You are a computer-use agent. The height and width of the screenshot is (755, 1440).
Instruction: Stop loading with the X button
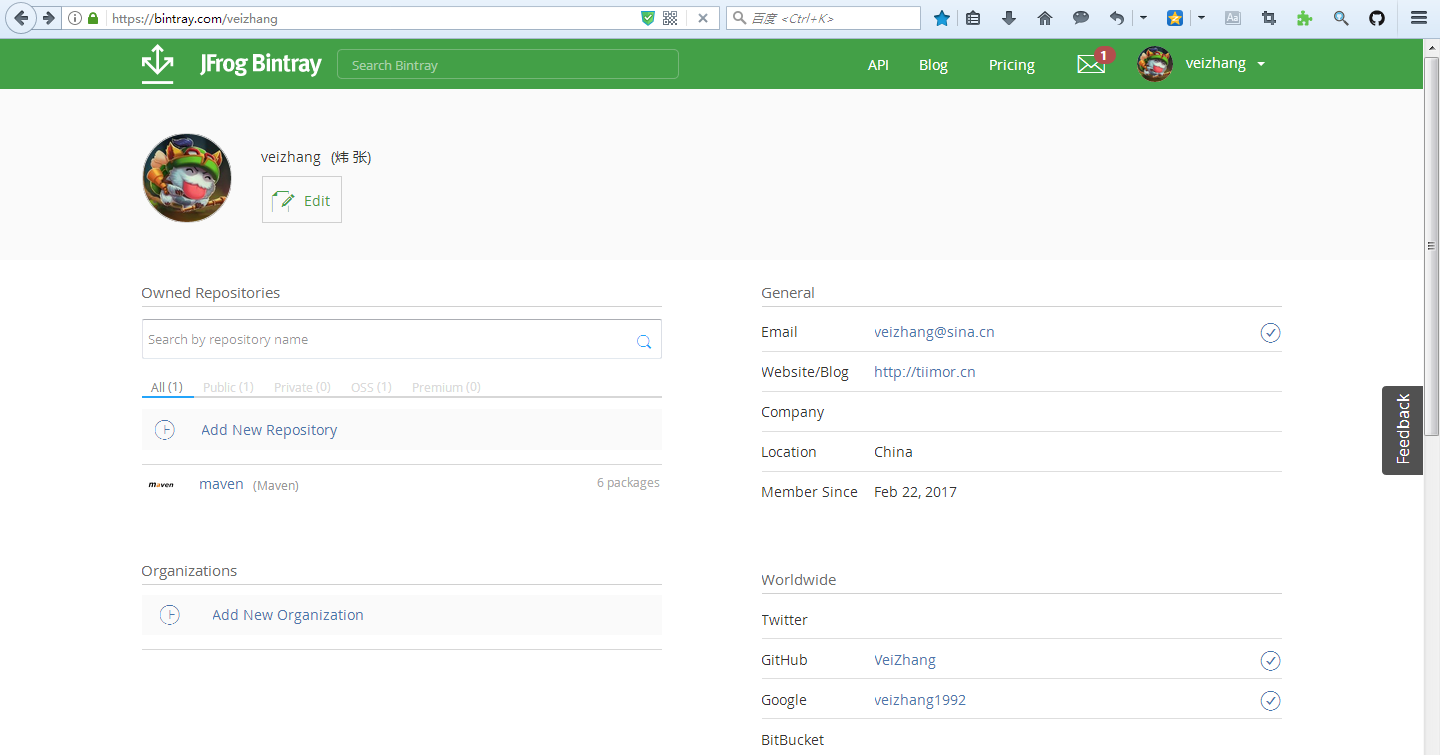[703, 18]
